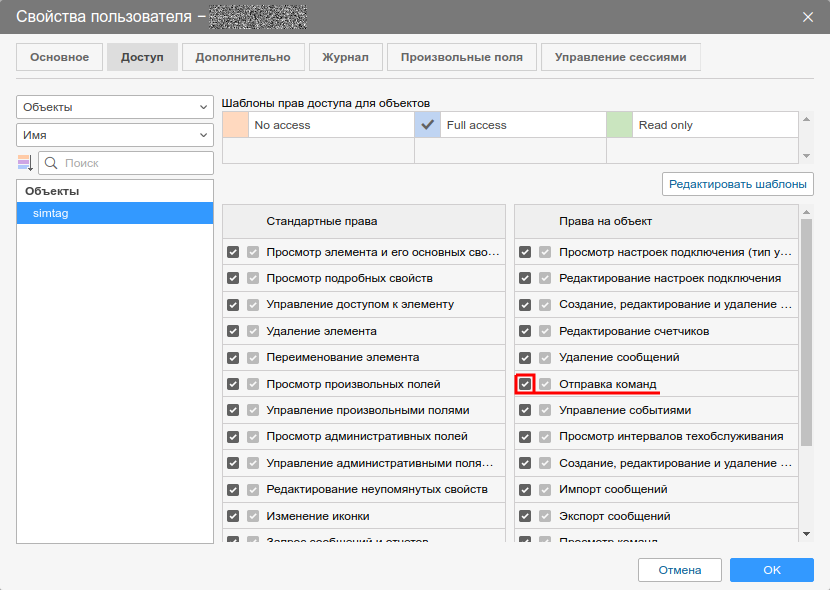Click the magnifier icon in search field

(52, 163)
